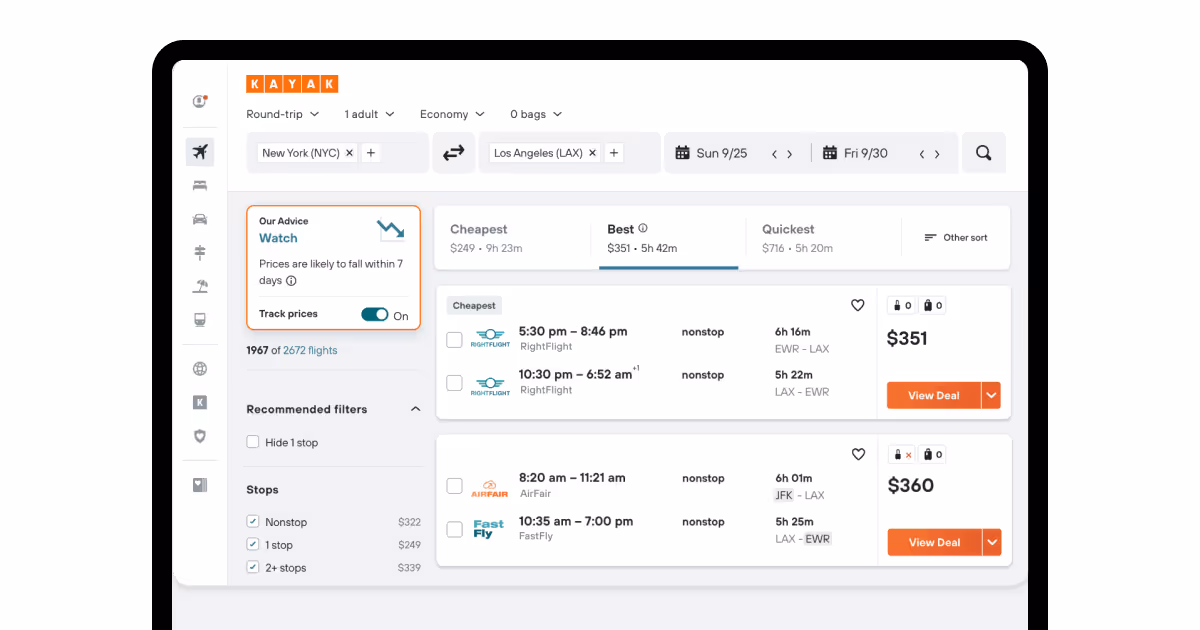The height and width of the screenshot is (630, 1200).
Task: Uncheck the Nonstop stops filter
Action: [x=253, y=522]
